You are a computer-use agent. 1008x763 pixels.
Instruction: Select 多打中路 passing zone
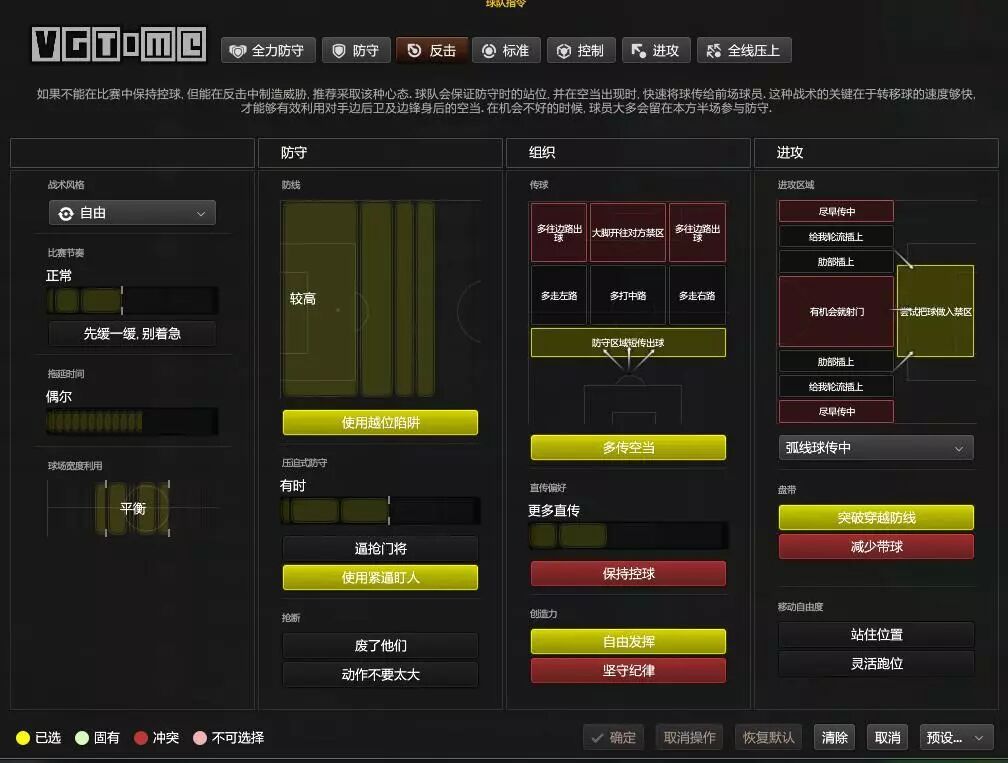click(x=627, y=296)
